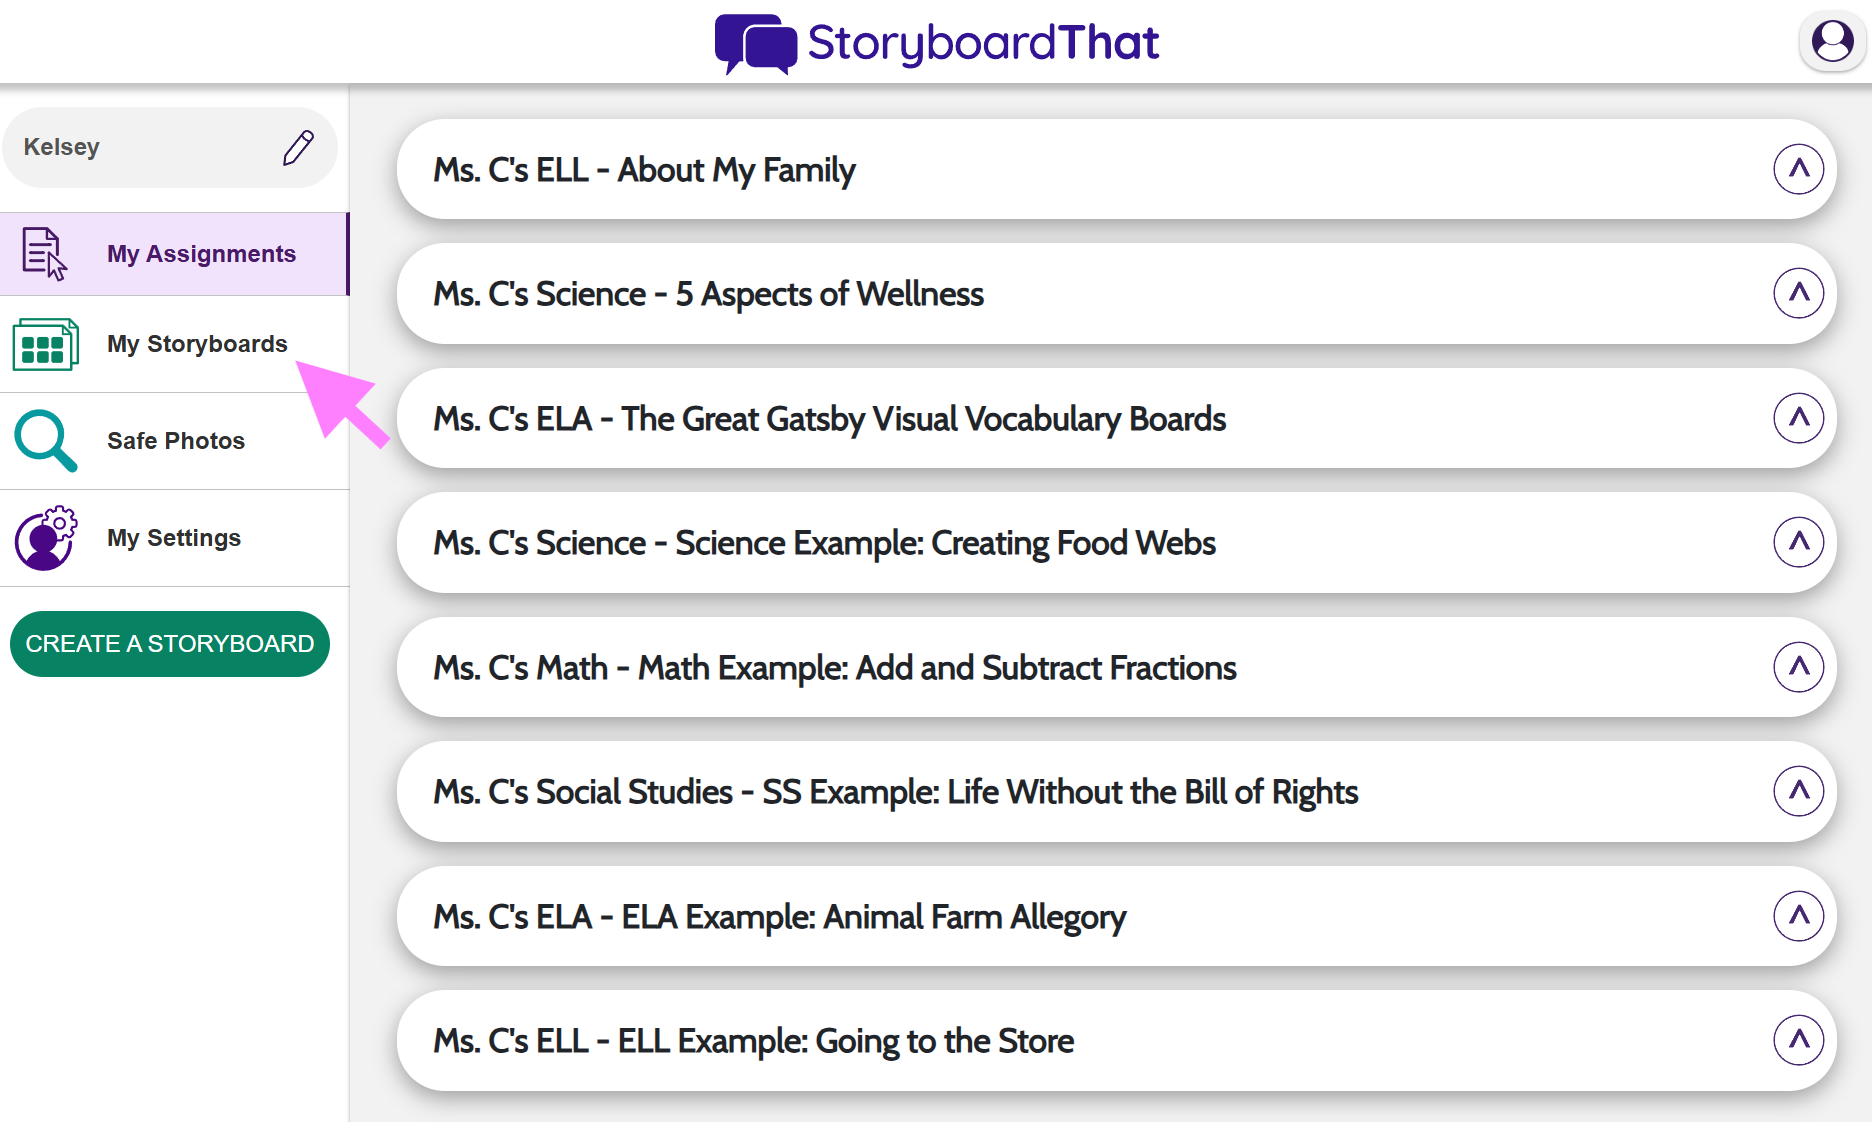The width and height of the screenshot is (1872, 1122).
Task: Click the pencil edit icon beside Kelsey
Action: [x=298, y=148]
